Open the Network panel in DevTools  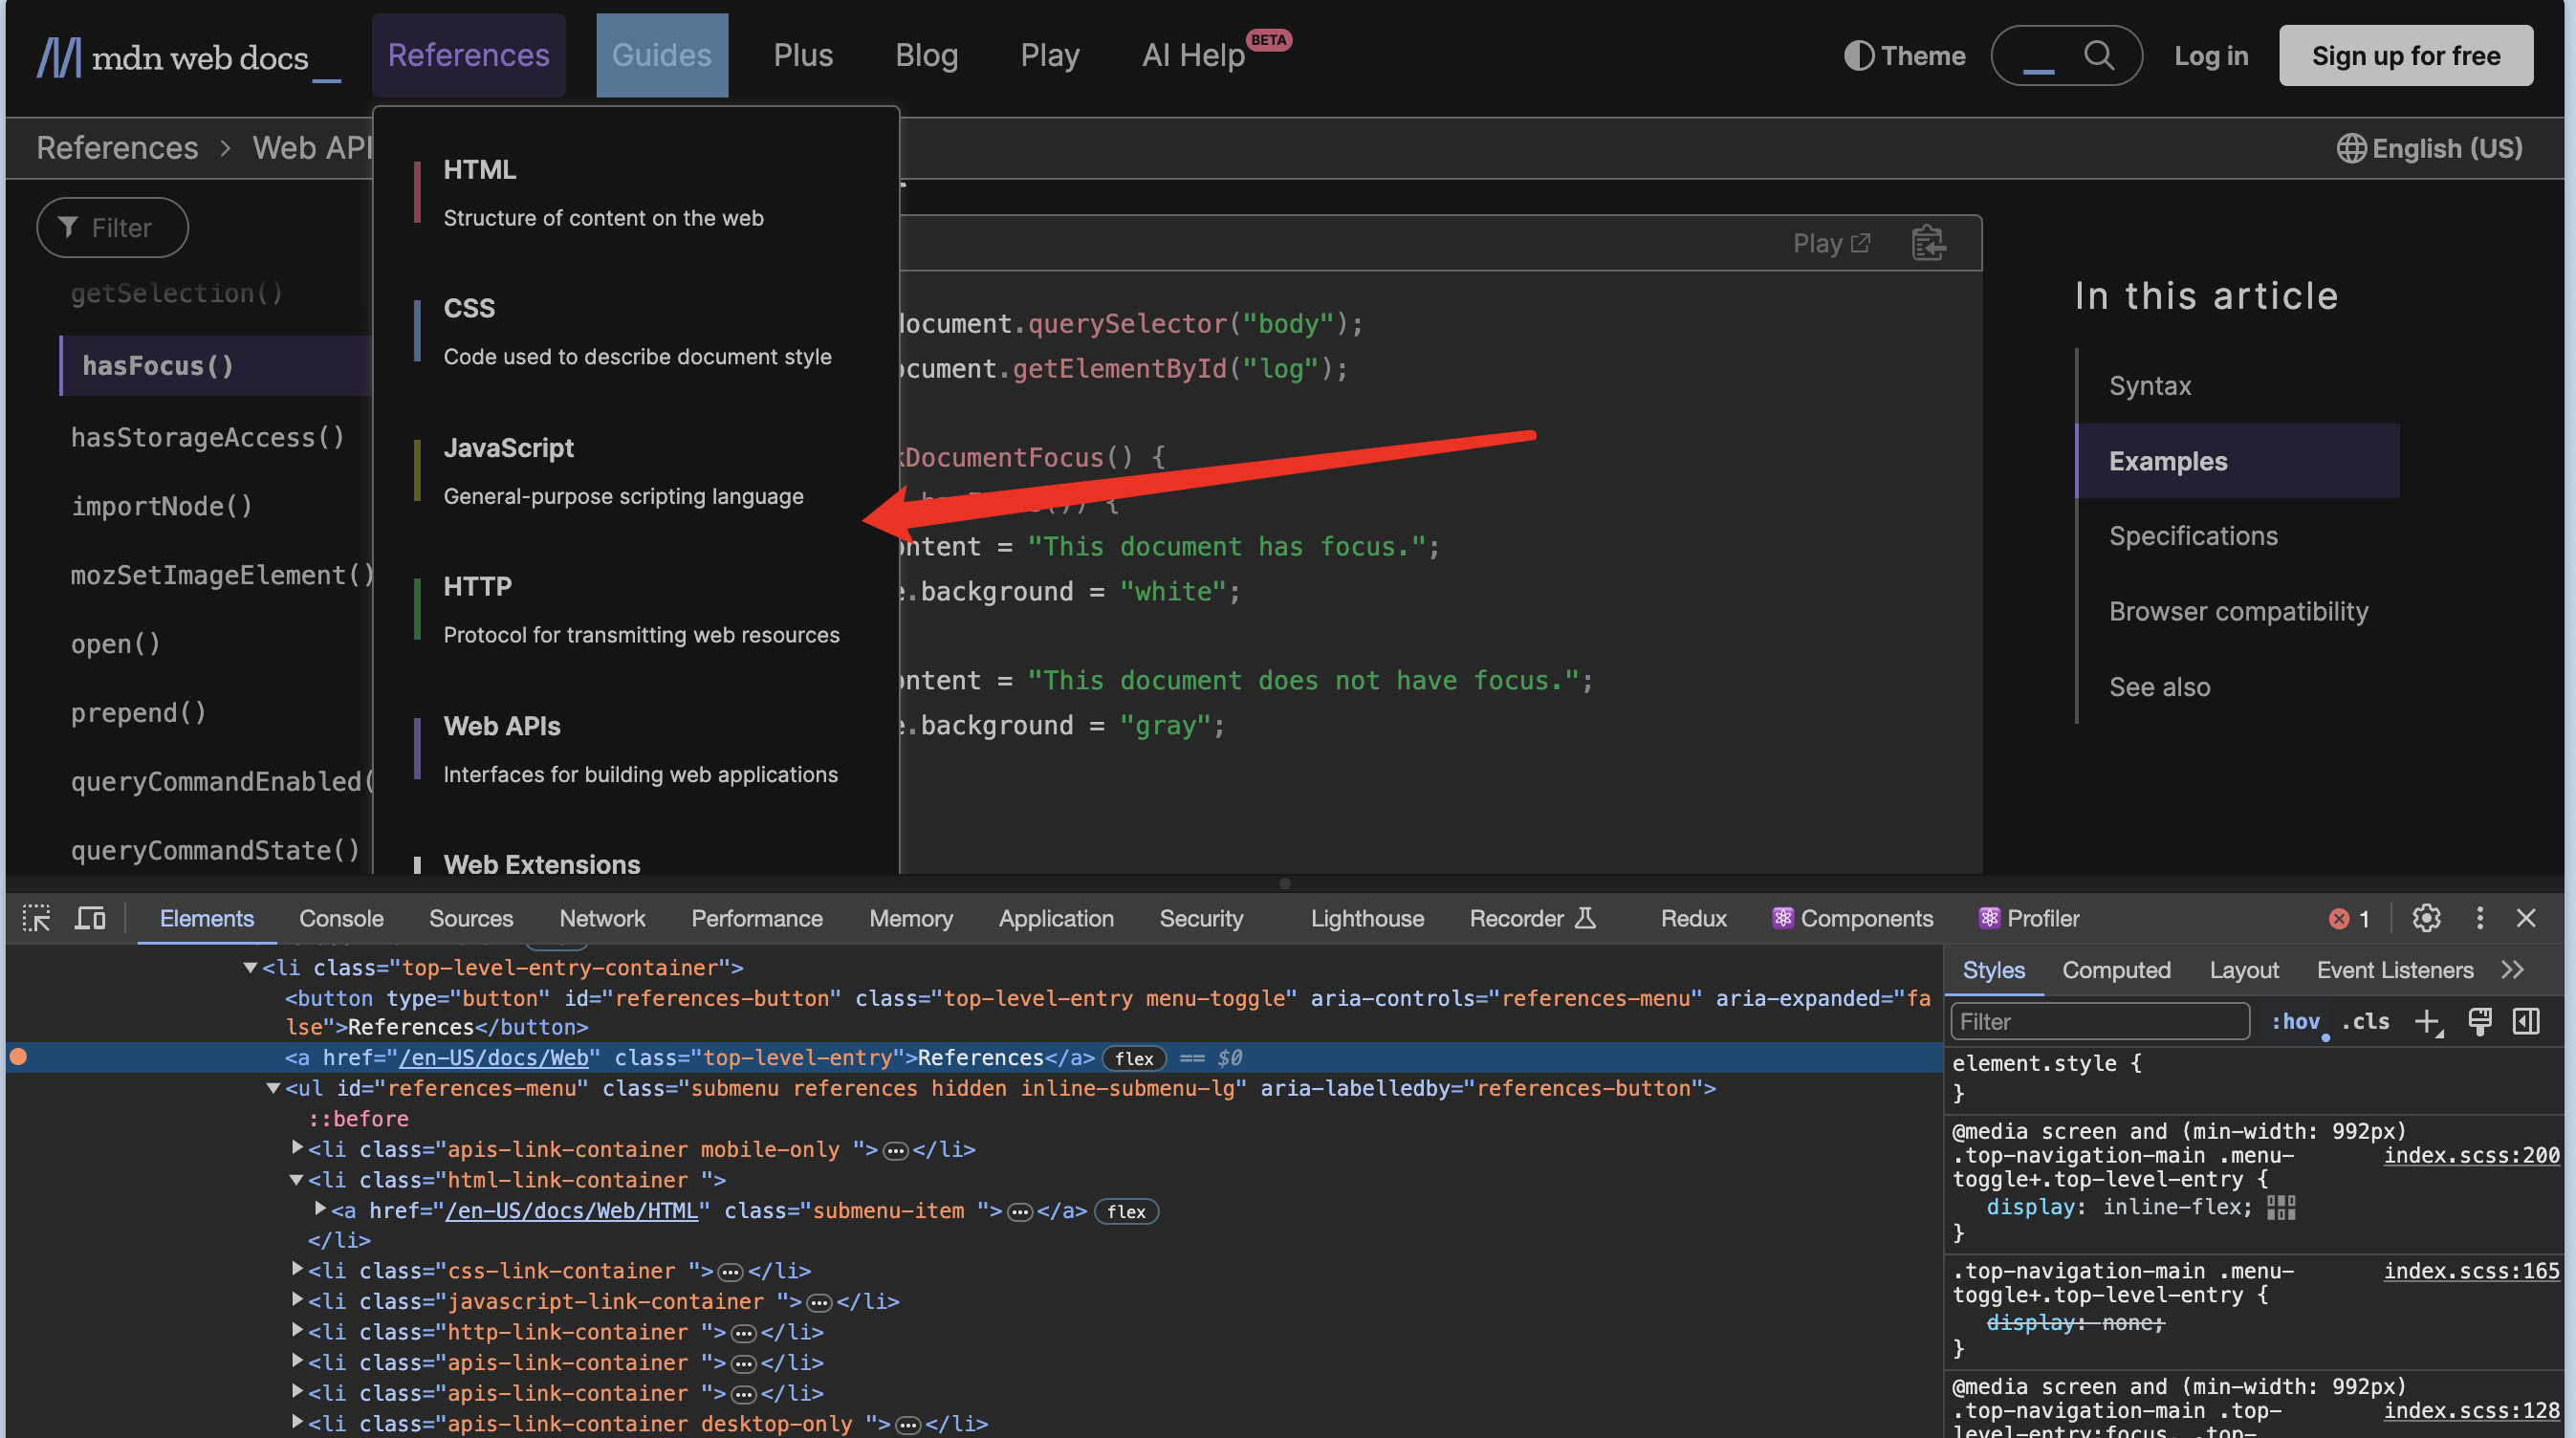tap(601, 918)
